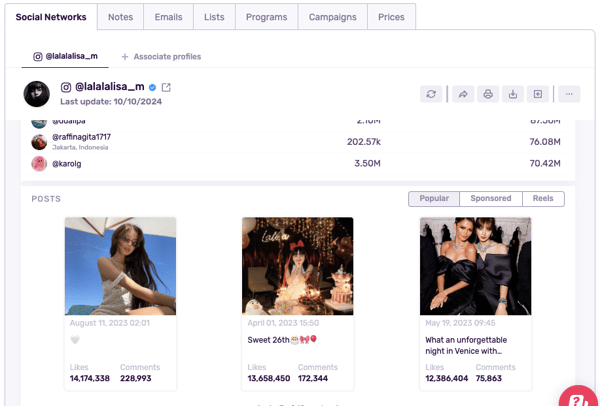
Task: Select the Popular posts filter
Action: pyautogui.click(x=434, y=199)
